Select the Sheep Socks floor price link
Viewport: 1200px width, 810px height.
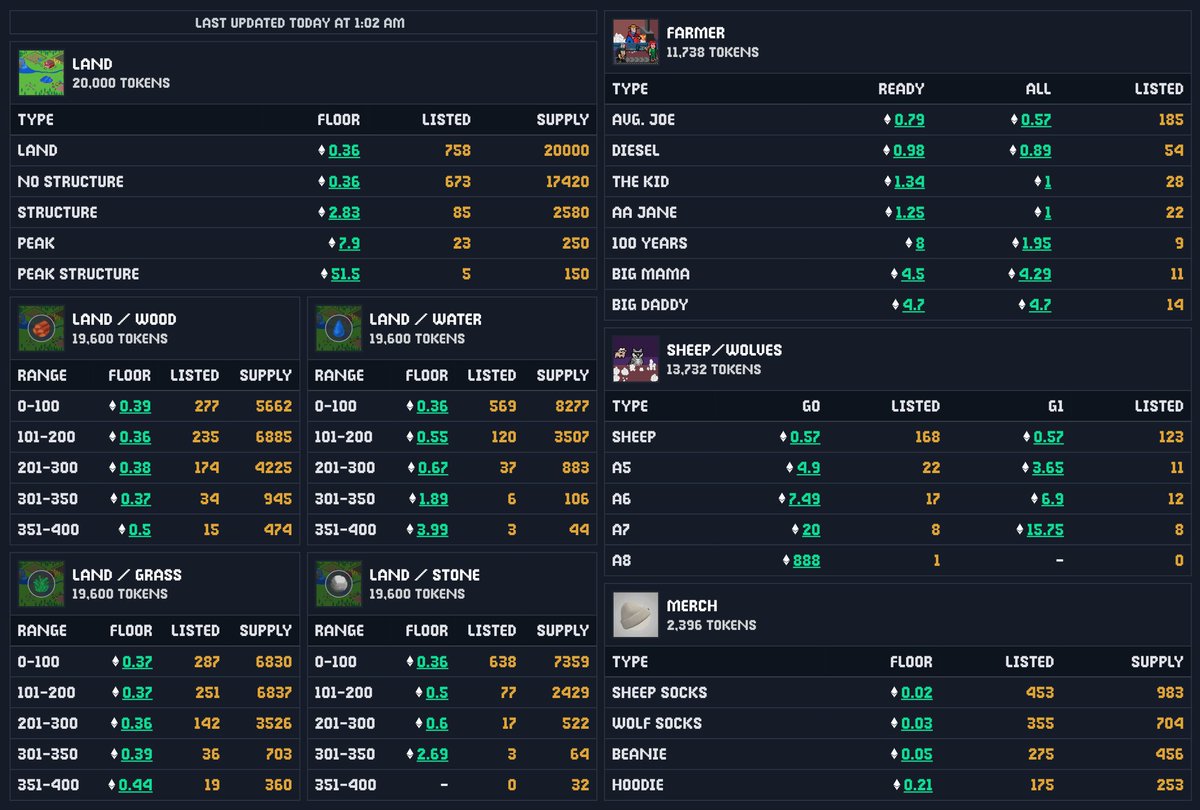point(915,692)
